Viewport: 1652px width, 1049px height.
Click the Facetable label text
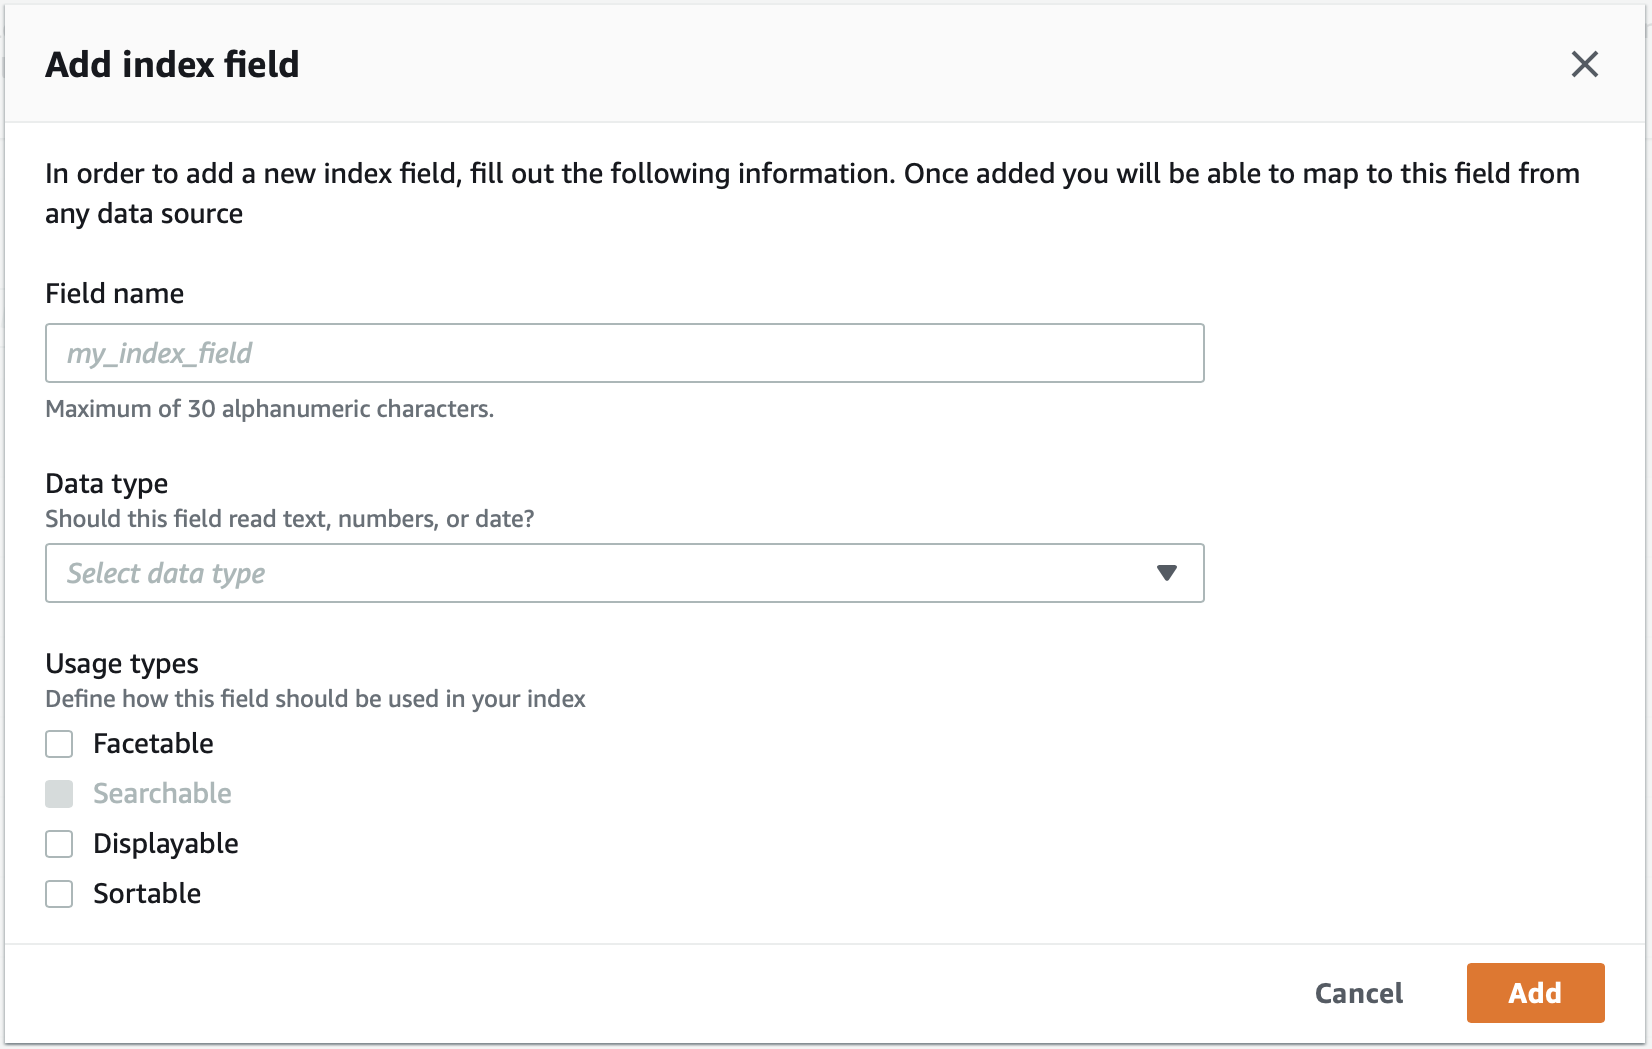coord(153,744)
